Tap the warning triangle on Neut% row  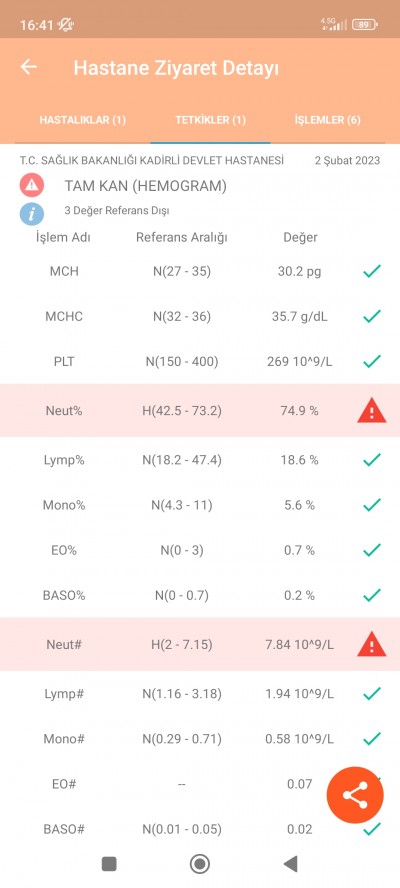[x=372, y=411]
